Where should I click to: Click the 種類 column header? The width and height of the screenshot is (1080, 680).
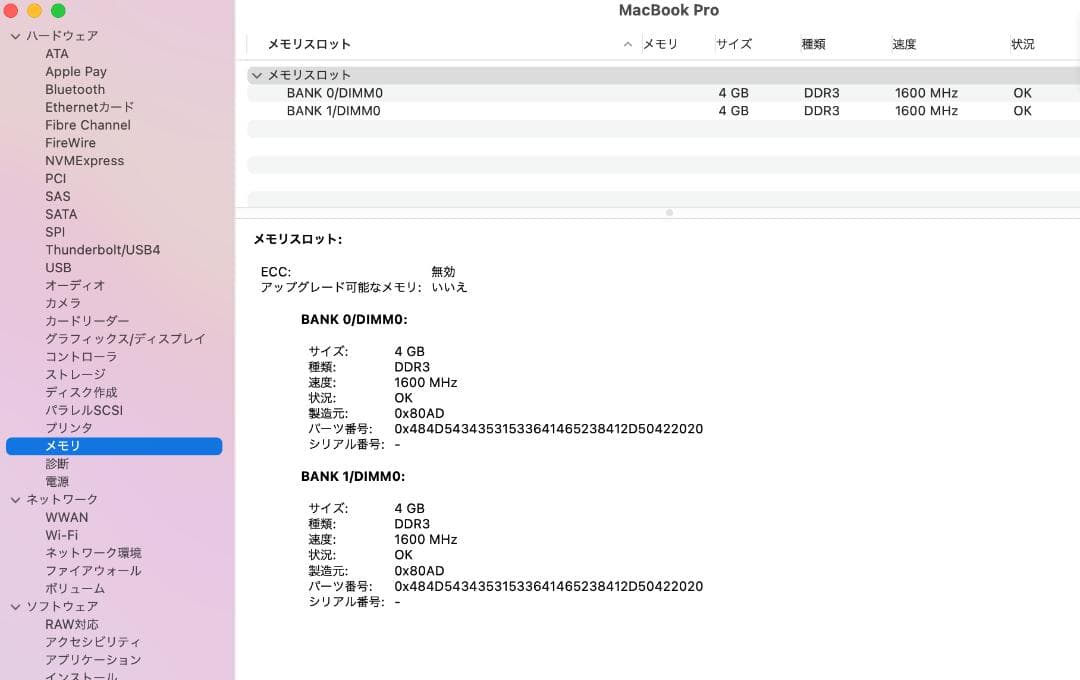(812, 44)
